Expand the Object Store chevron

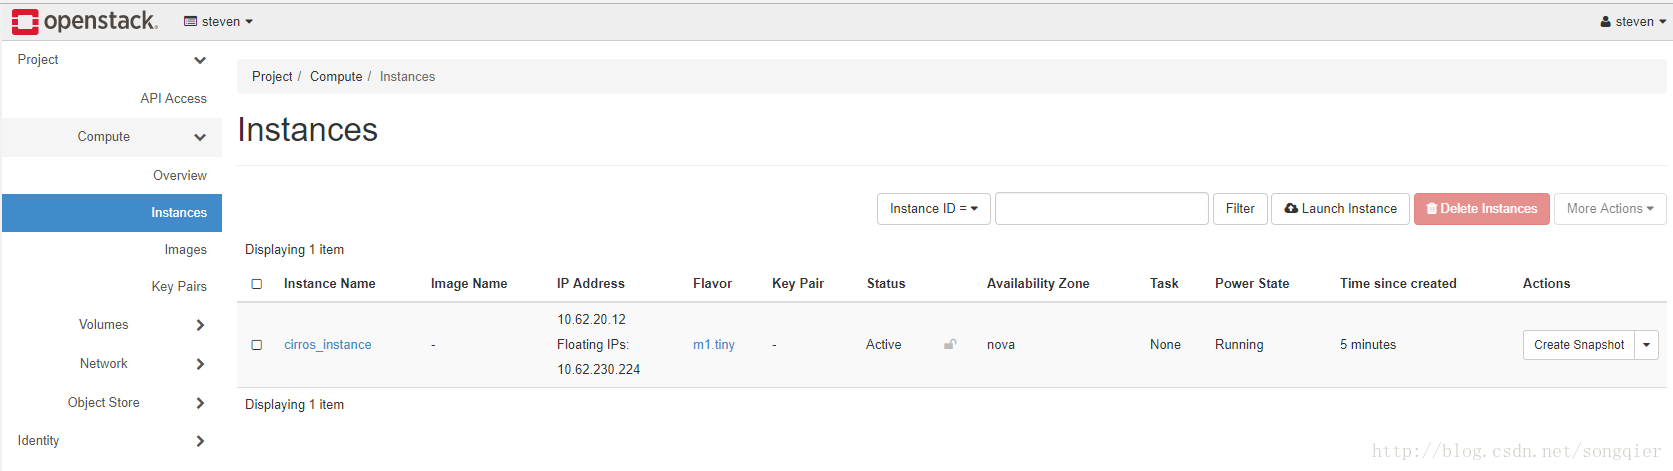click(200, 403)
